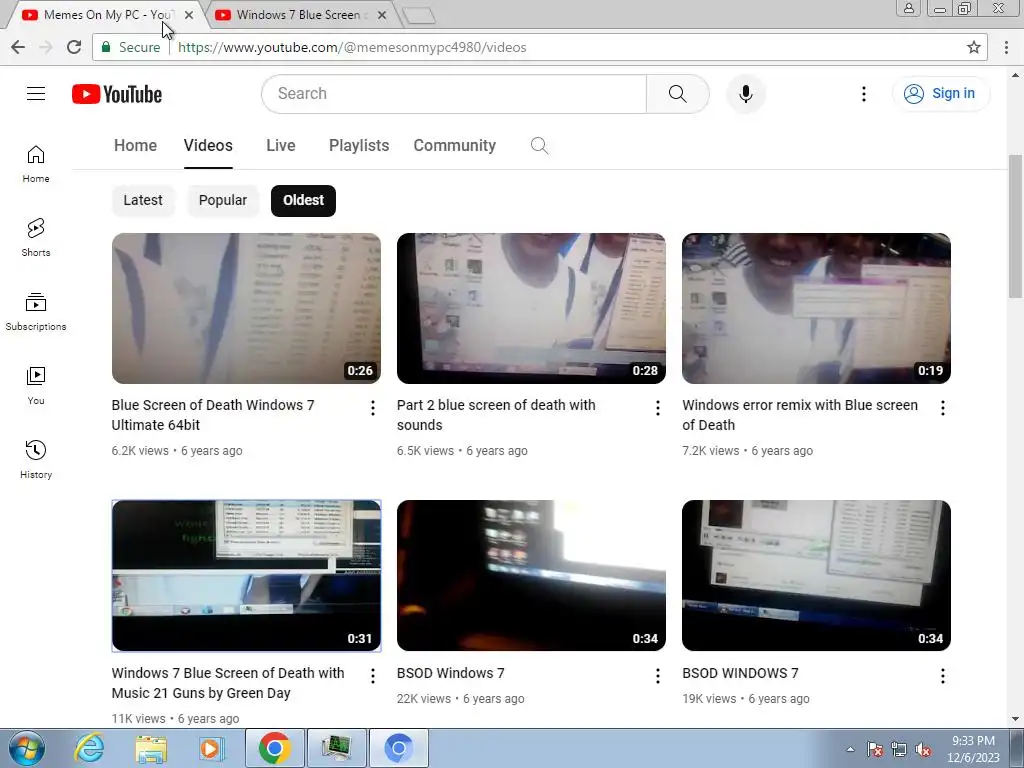Open the Community tab
Screen dimensions: 1024x768
pos(455,146)
